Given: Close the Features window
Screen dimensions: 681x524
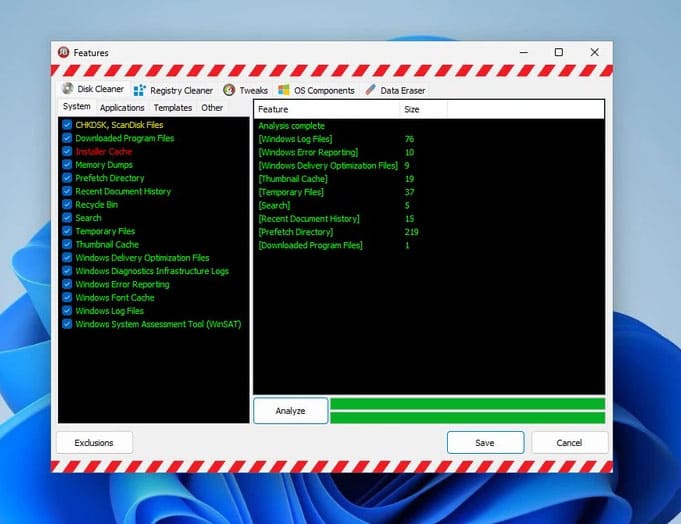Looking at the screenshot, I should coord(595,52).
